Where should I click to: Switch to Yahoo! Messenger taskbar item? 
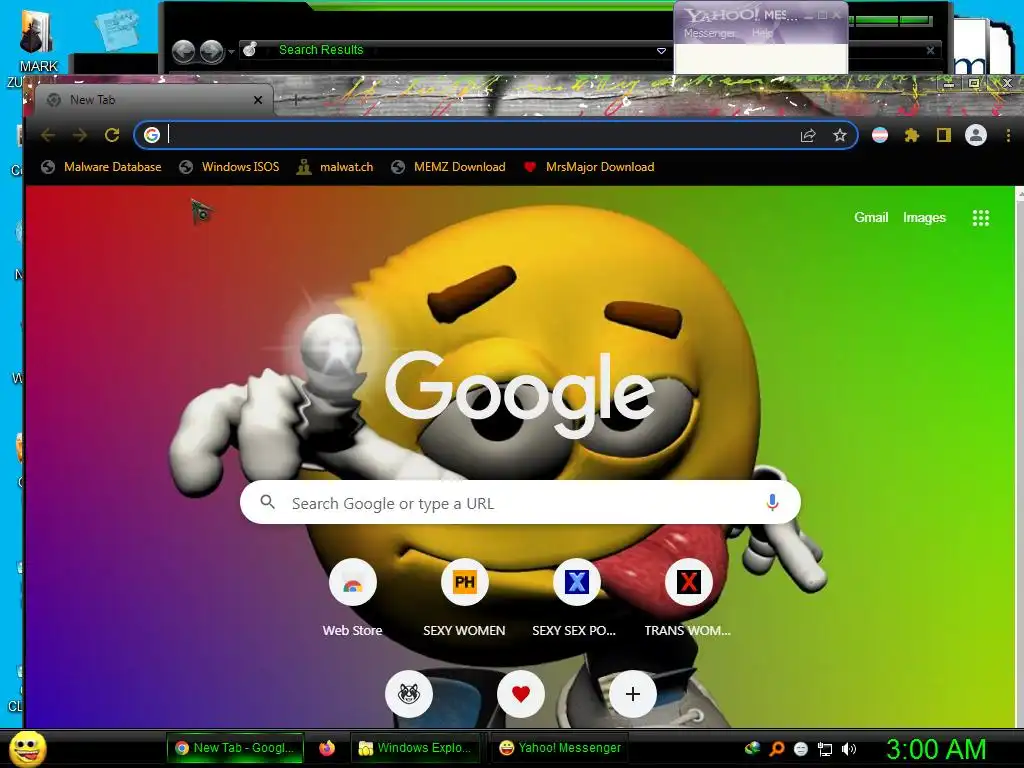(560, 748)
